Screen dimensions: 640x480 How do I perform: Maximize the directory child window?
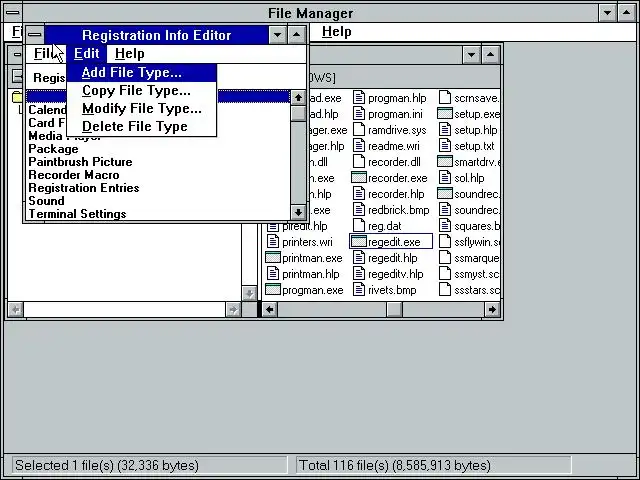491,54
